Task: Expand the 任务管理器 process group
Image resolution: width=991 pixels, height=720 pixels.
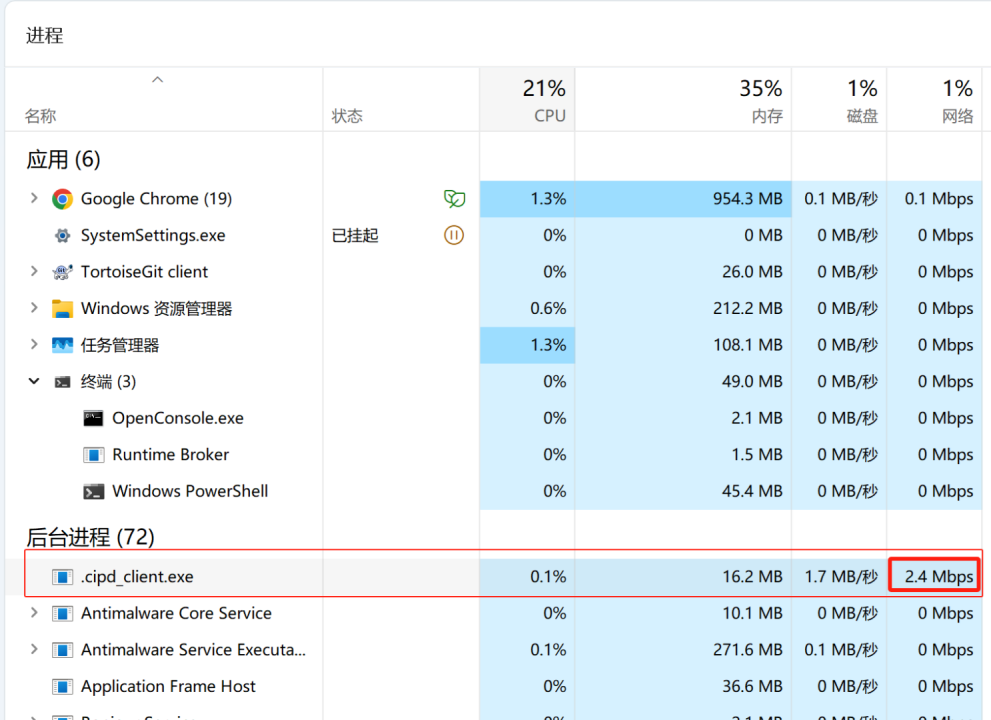Action: [33, 345]
